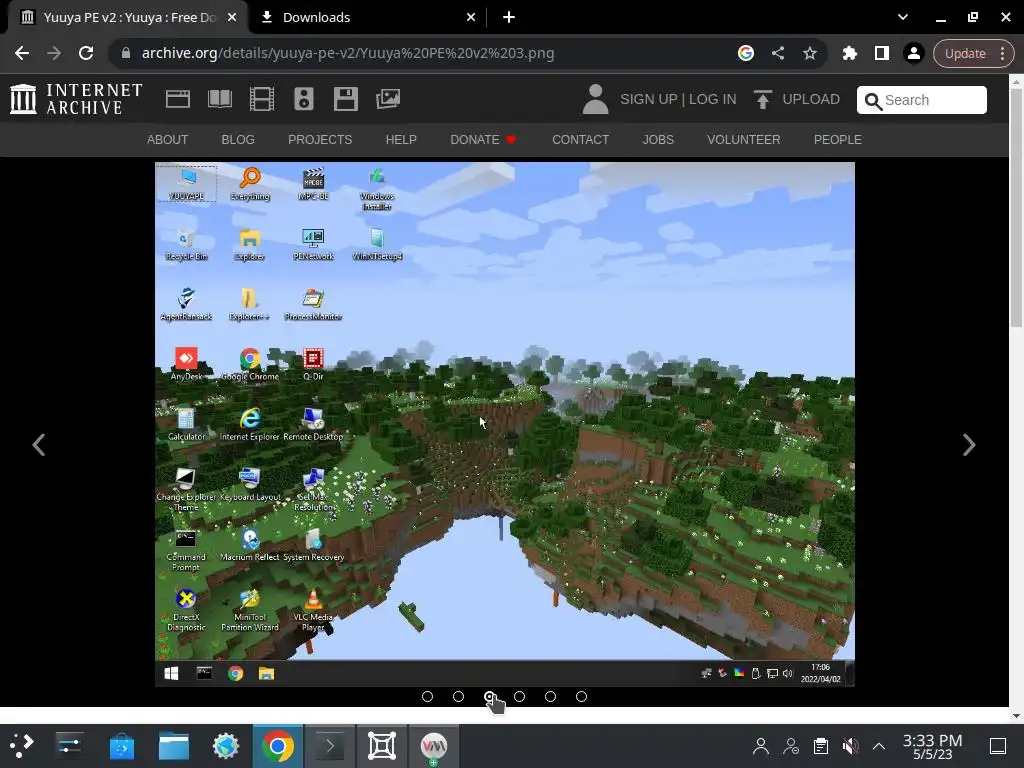Click the muted volume tray icon
The height and width of the screenshot is (768, 1024).
pos(850,746)
